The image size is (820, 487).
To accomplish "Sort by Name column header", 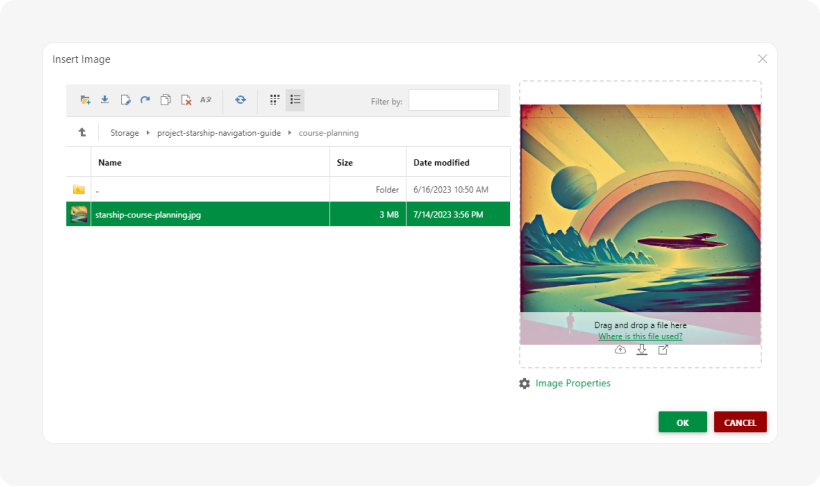I will (x=210, y=162).
